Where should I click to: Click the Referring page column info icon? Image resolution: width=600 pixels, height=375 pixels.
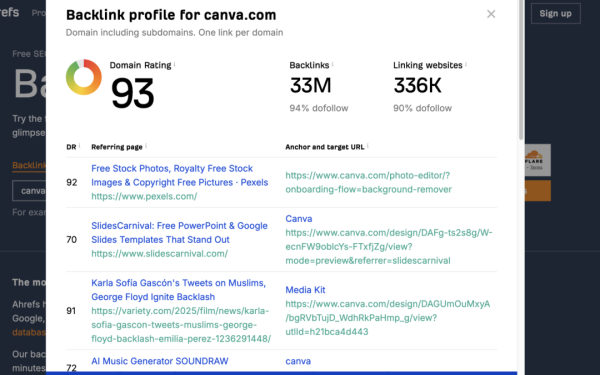146,145
